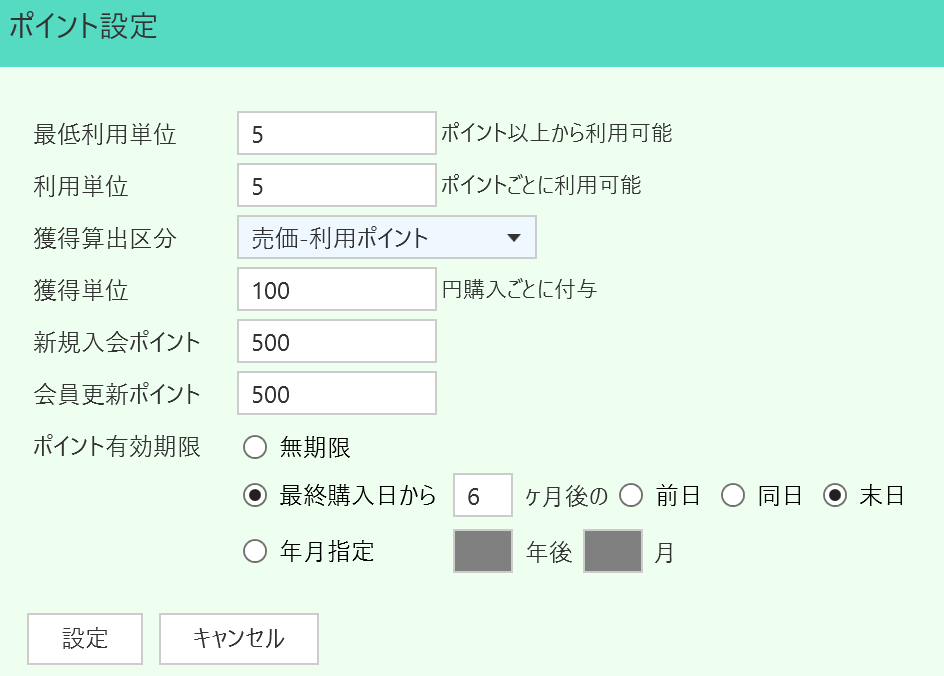This screenshot has width=944, height=676.
Task: Click the ポイント有効期限 label
Action: pos(117,447)
